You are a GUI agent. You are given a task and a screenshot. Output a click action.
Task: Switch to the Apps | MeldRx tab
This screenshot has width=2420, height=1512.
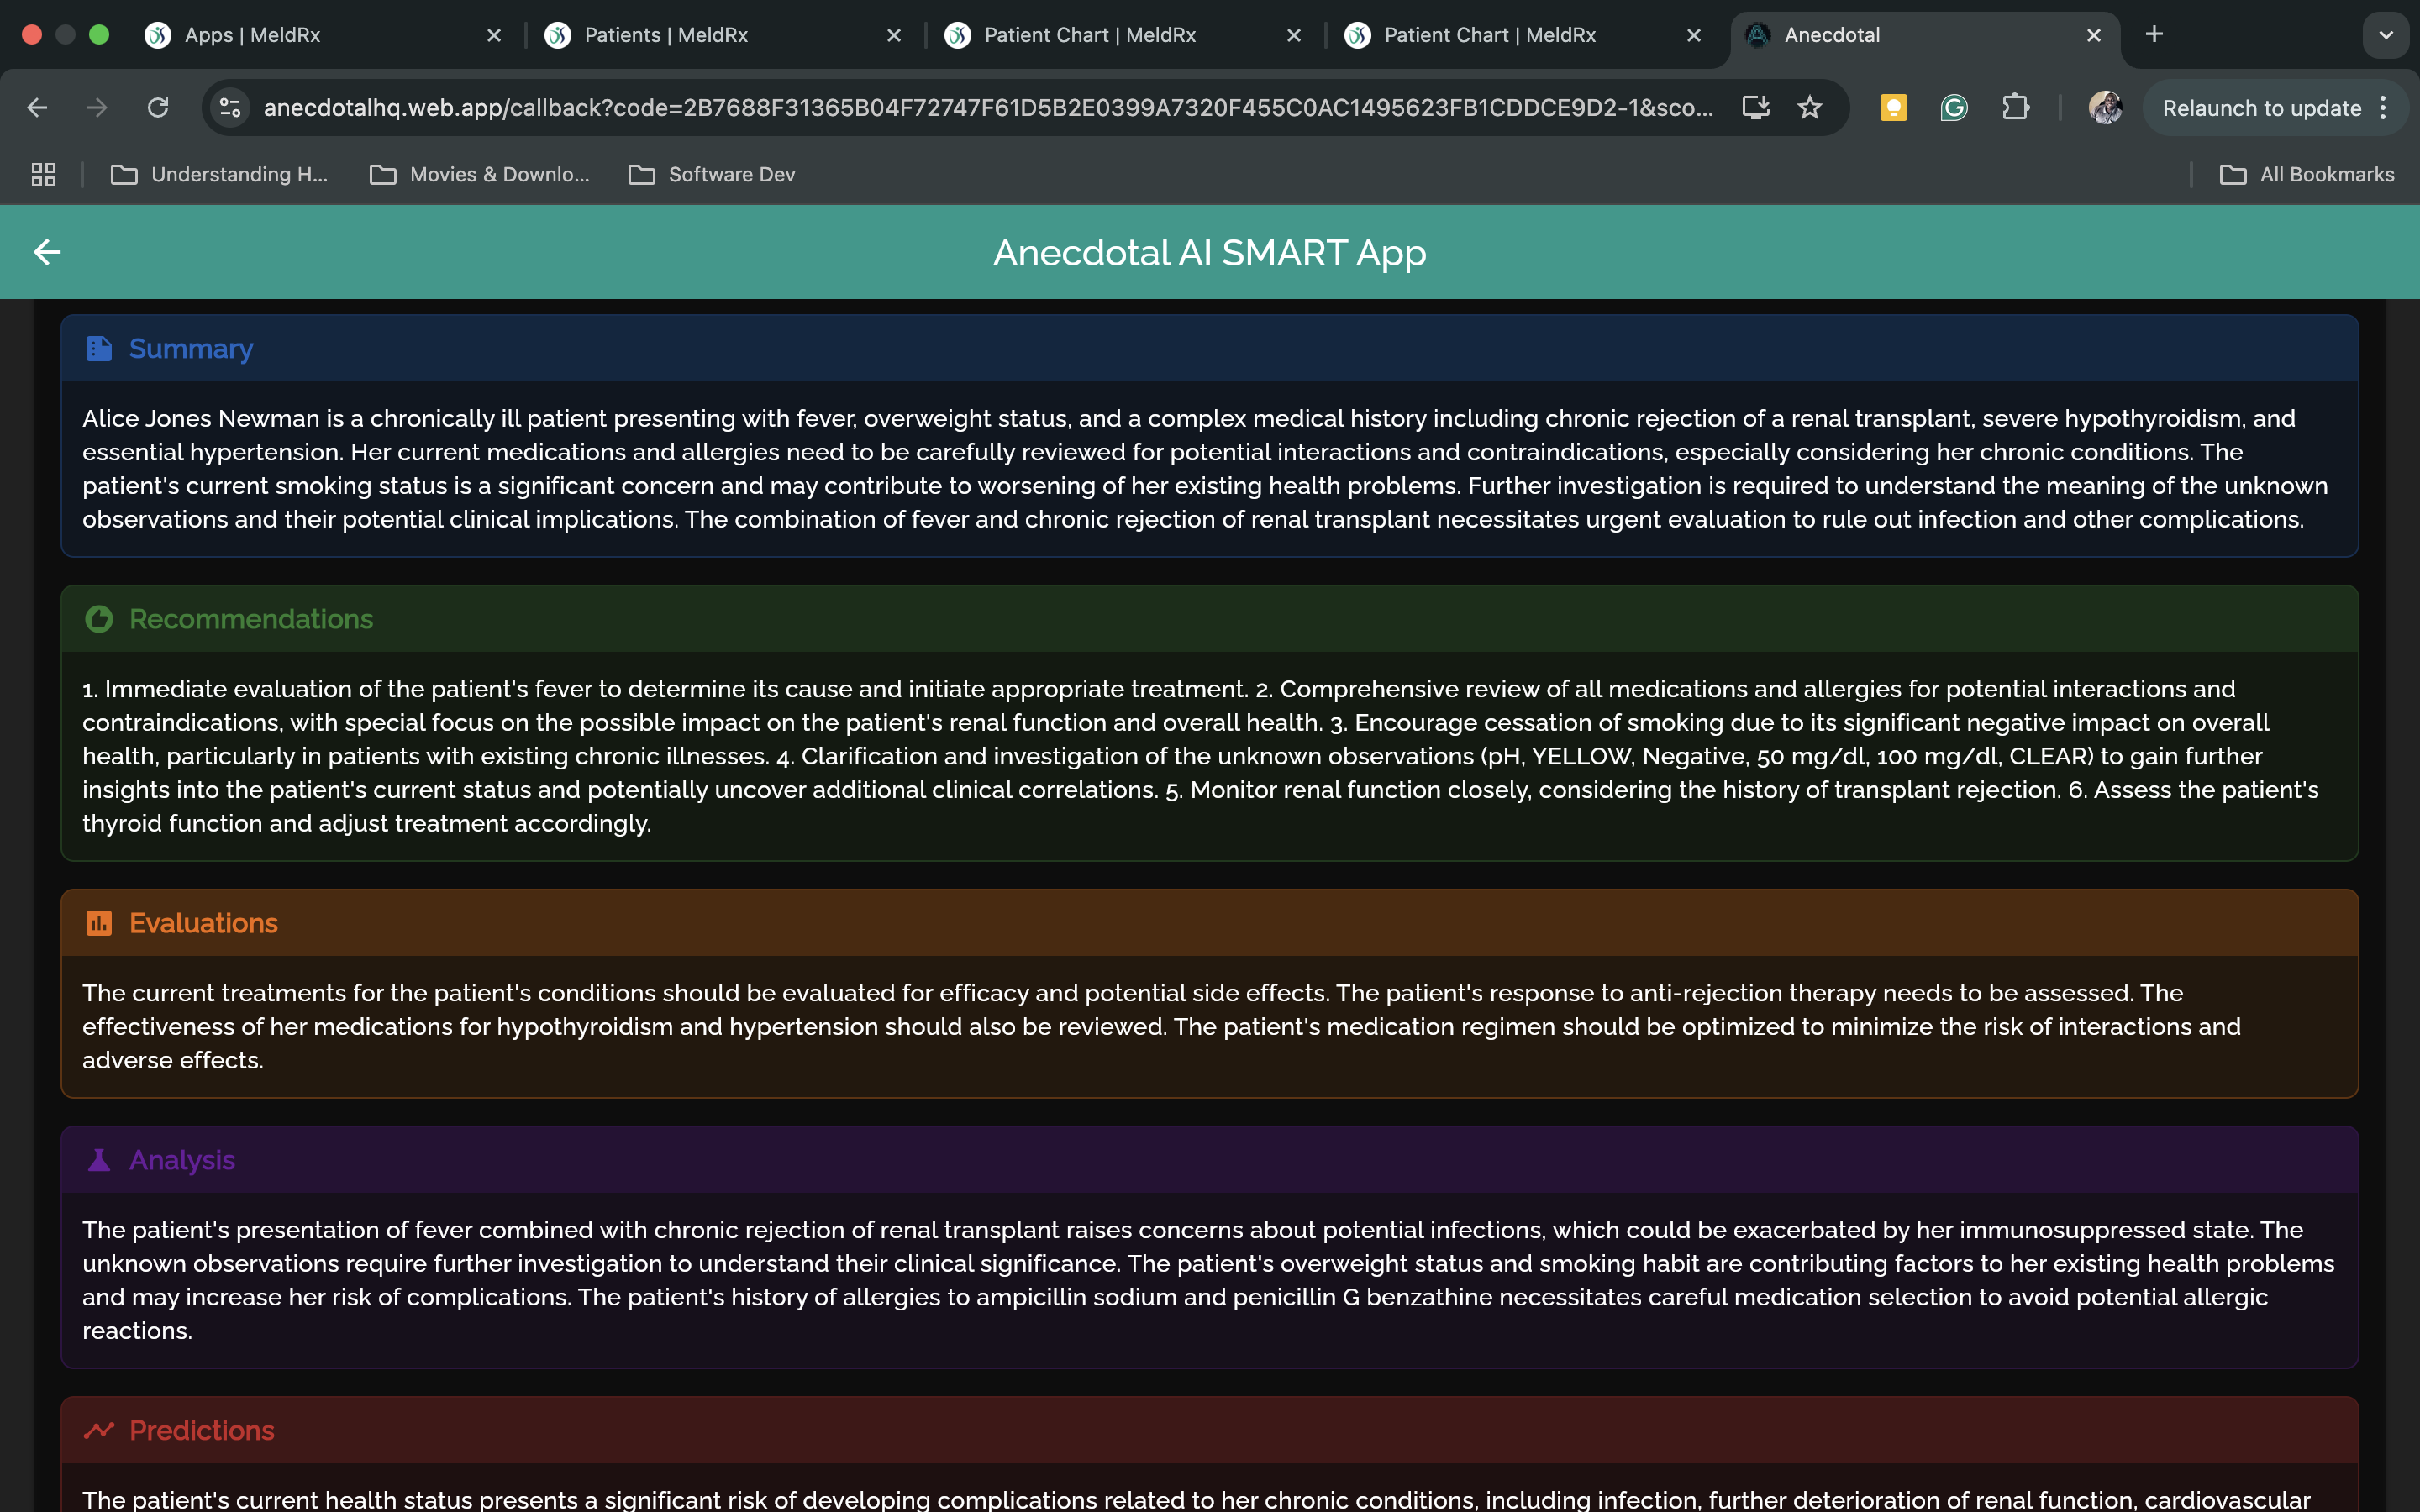253,35
